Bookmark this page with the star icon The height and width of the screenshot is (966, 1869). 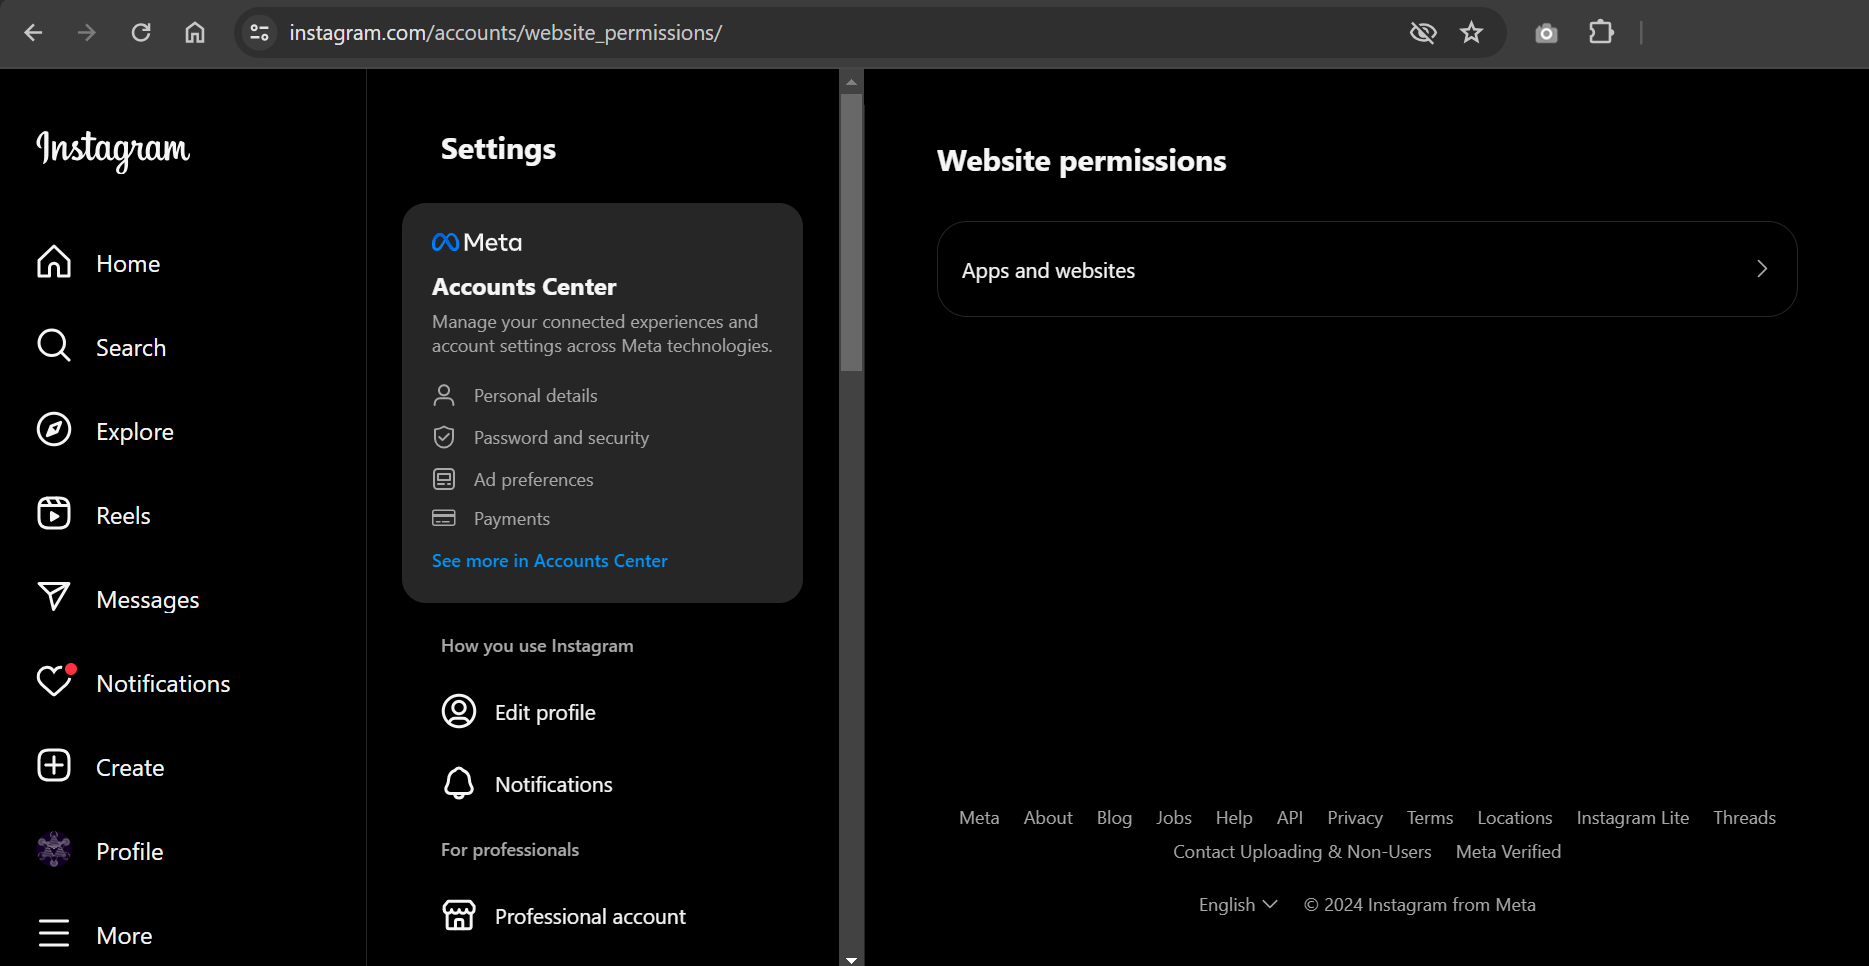point(1471,33)
